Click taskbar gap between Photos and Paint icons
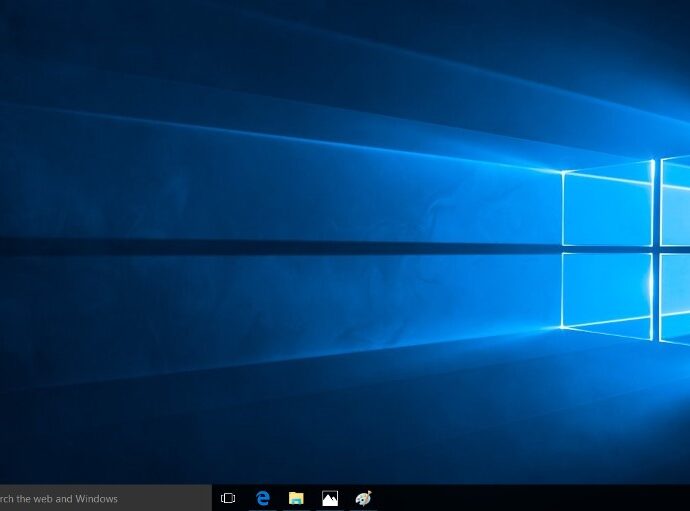The image size is (690, 511). click(x=346, y=498)
